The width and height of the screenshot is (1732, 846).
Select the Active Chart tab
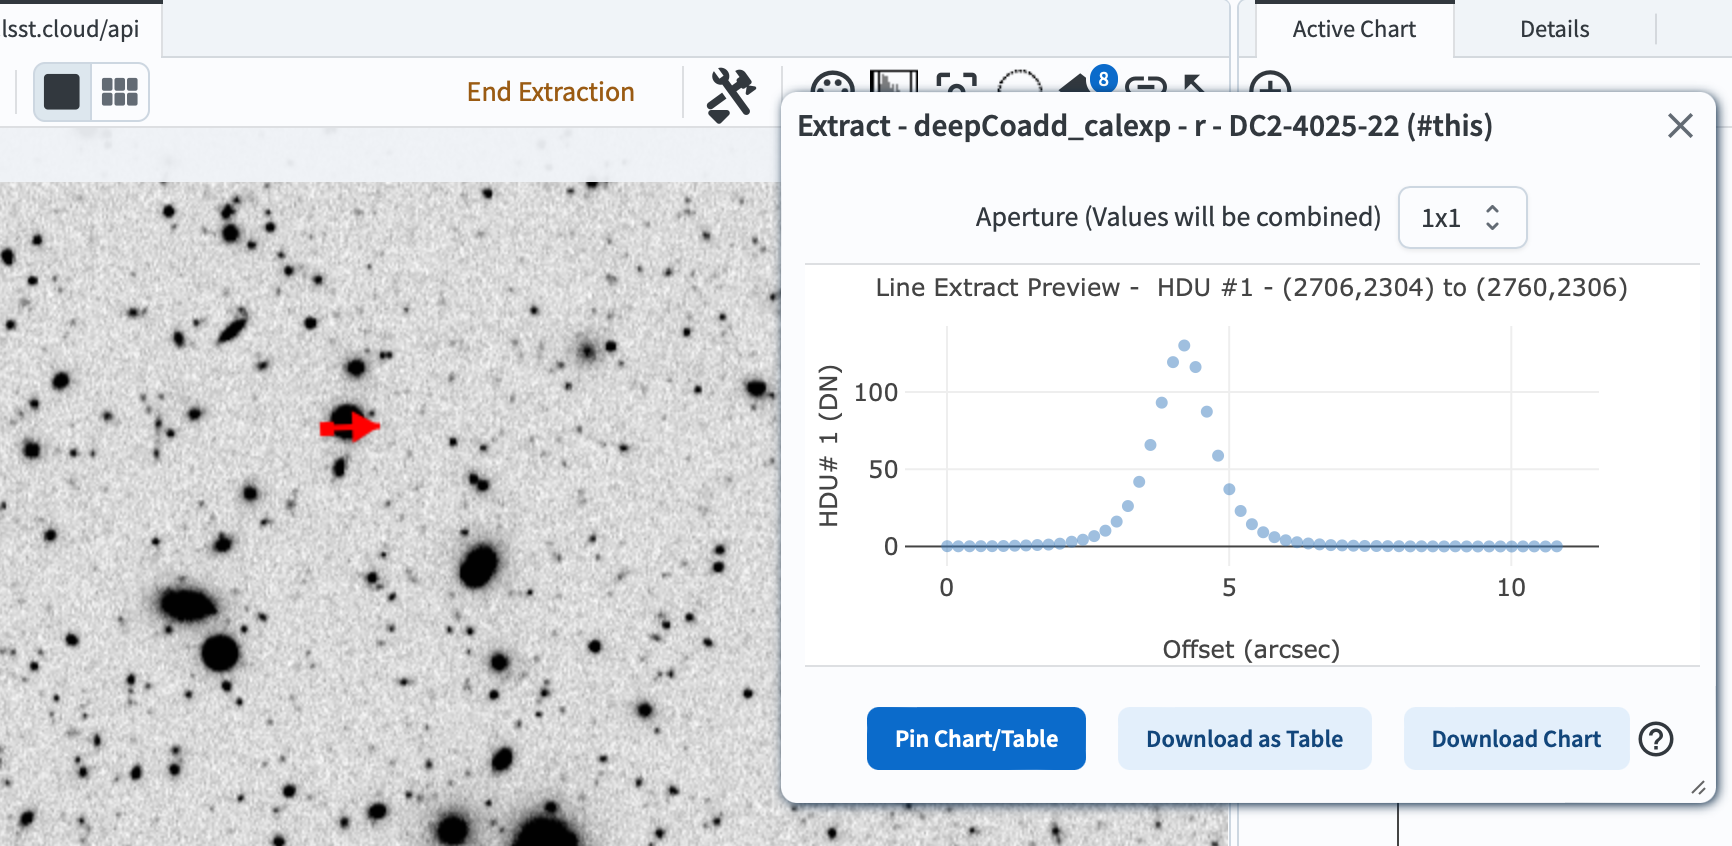[x=1354, y=29]
